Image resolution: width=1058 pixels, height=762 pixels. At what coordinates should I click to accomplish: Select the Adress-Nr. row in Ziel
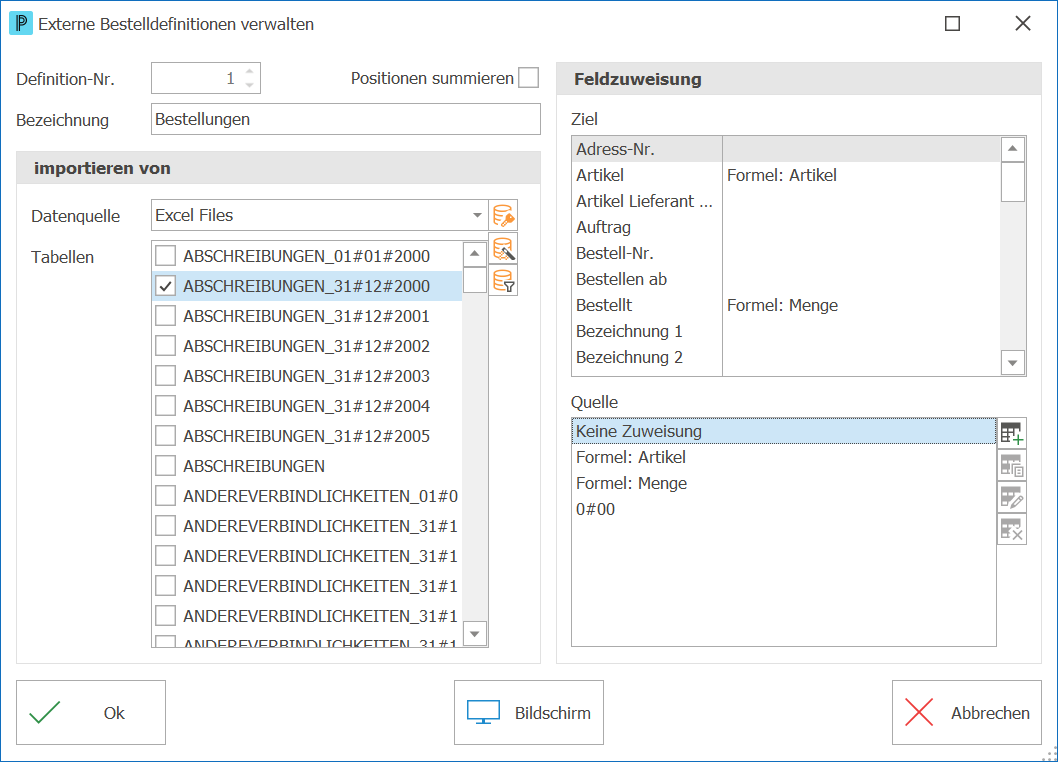click(786, 149)
